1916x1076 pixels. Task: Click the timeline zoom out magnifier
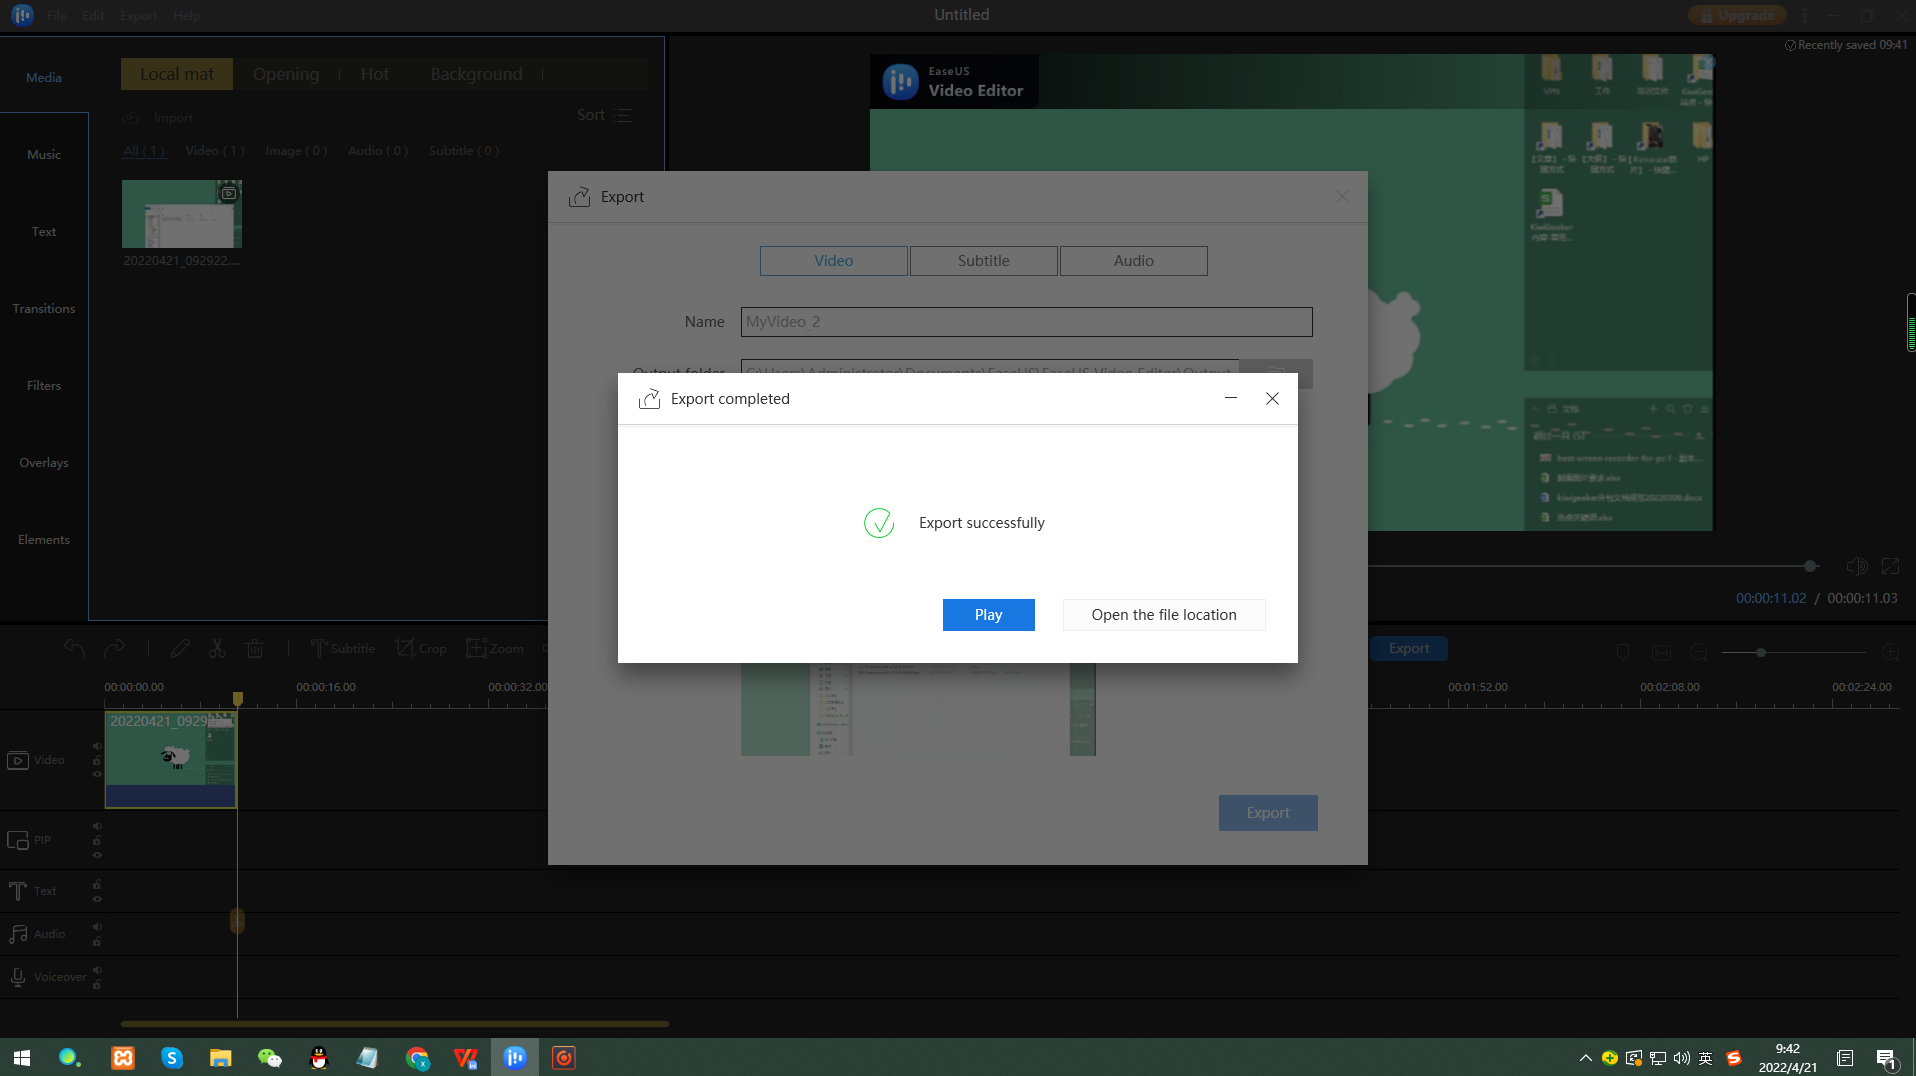(1699, 652)
